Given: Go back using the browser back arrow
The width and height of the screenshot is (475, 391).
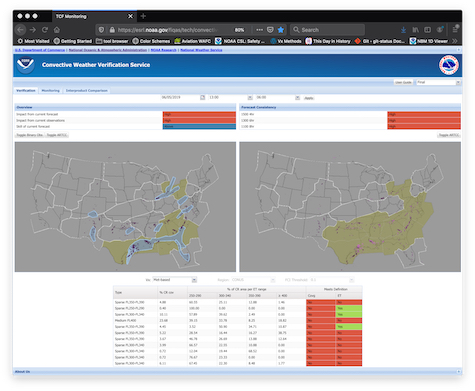Looking at the screenshot, I should click(x=21, y=30).
